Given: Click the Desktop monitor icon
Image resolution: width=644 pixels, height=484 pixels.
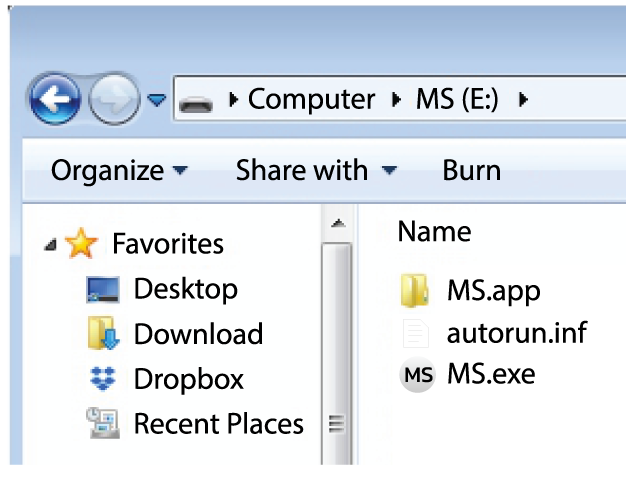Looking at the screenshot, I should pos(103,289).
